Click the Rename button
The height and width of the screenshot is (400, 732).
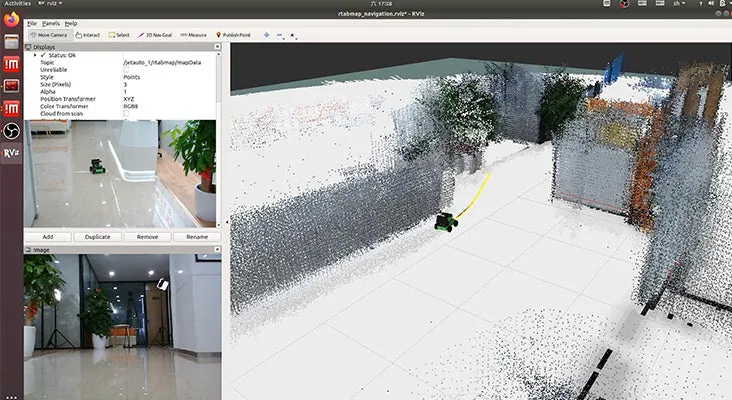[197, 237]
